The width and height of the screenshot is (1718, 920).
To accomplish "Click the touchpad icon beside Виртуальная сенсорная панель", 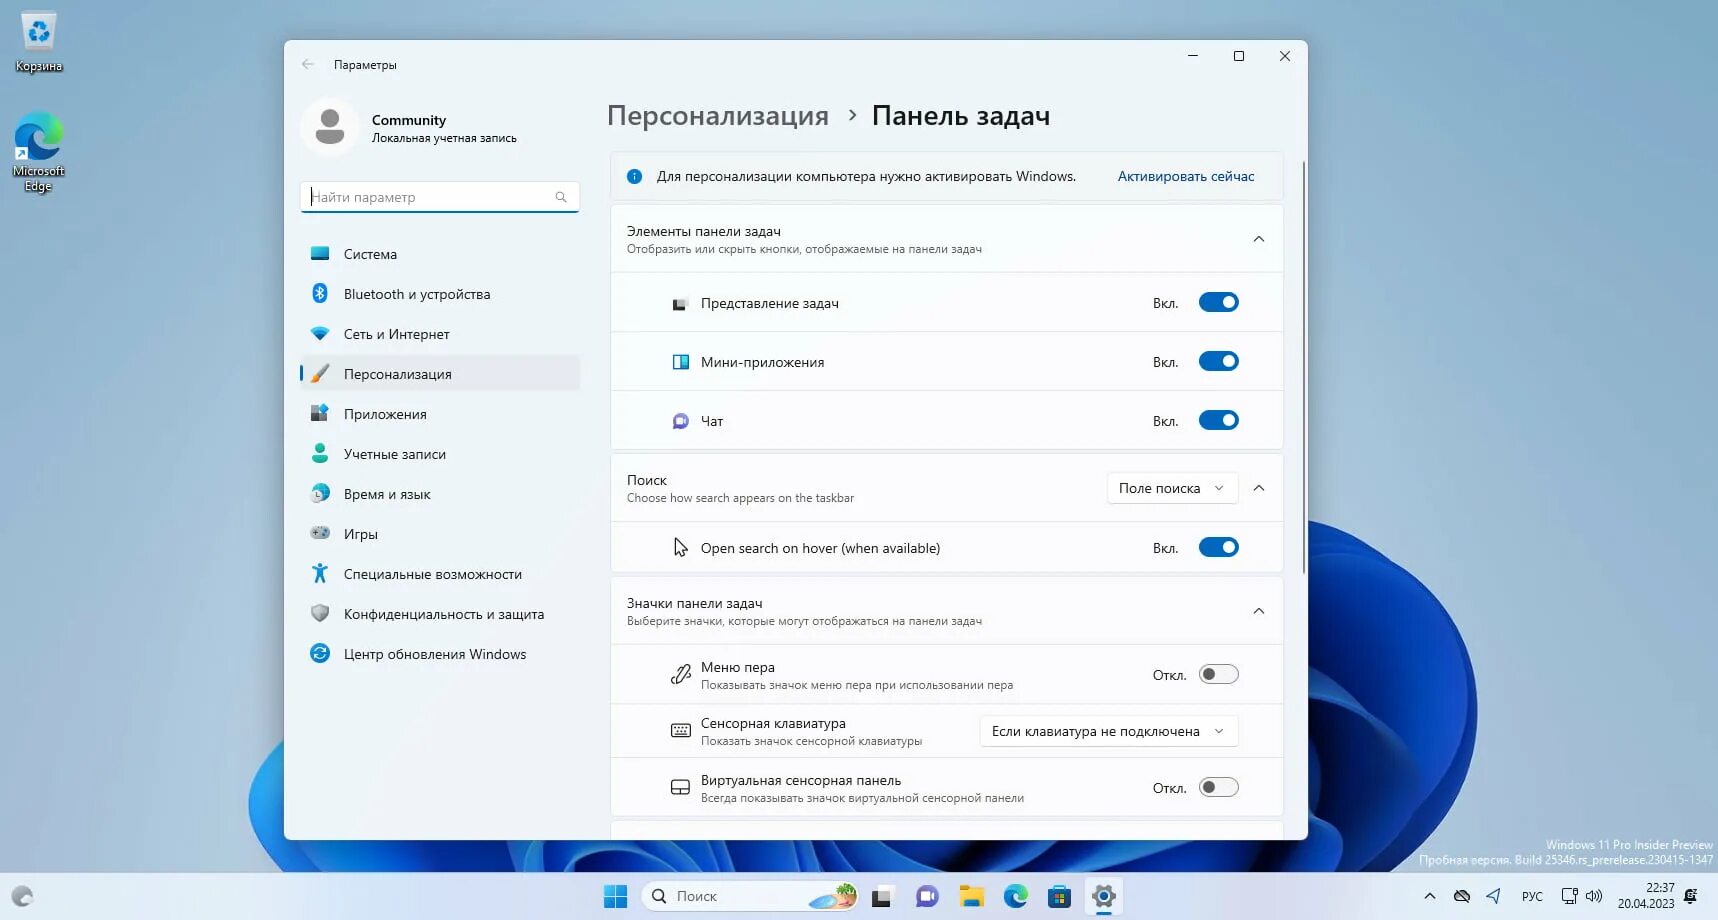I will click(x=680, y=788).
